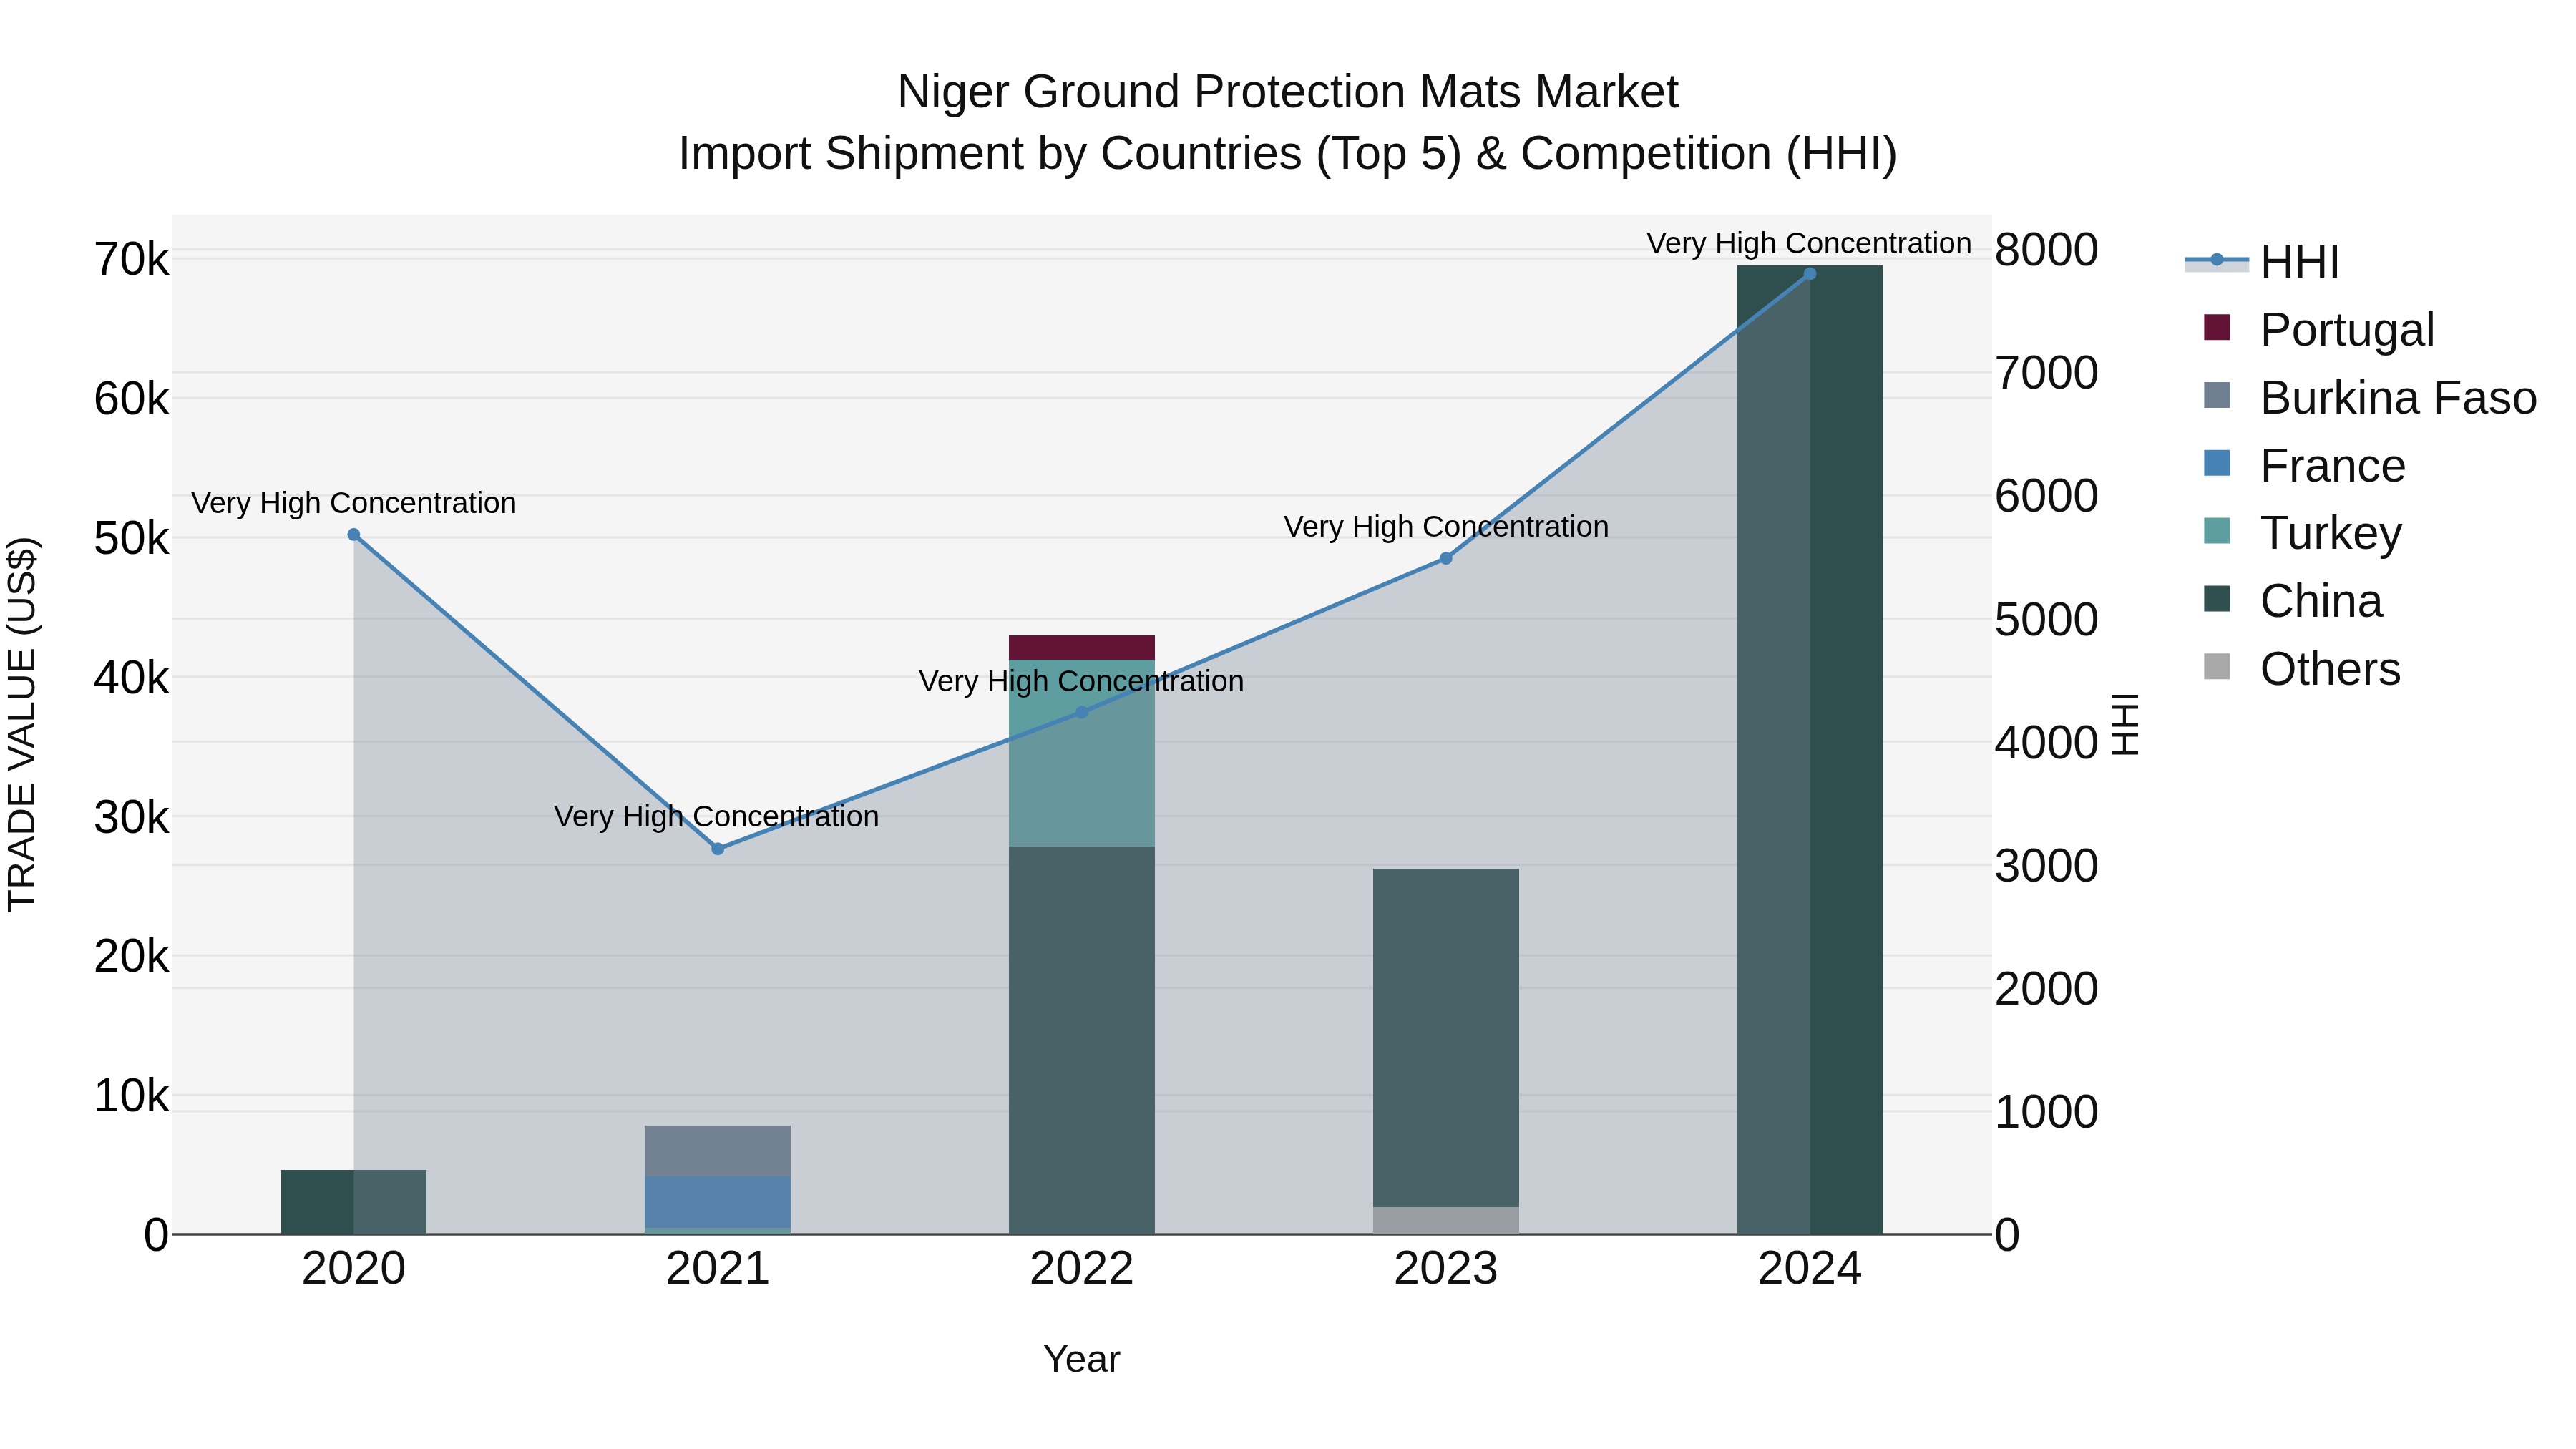Screen dimensions: 2576x1449
Task: Click the 4000 HHI axis tick label
Action: point(2047,743)
